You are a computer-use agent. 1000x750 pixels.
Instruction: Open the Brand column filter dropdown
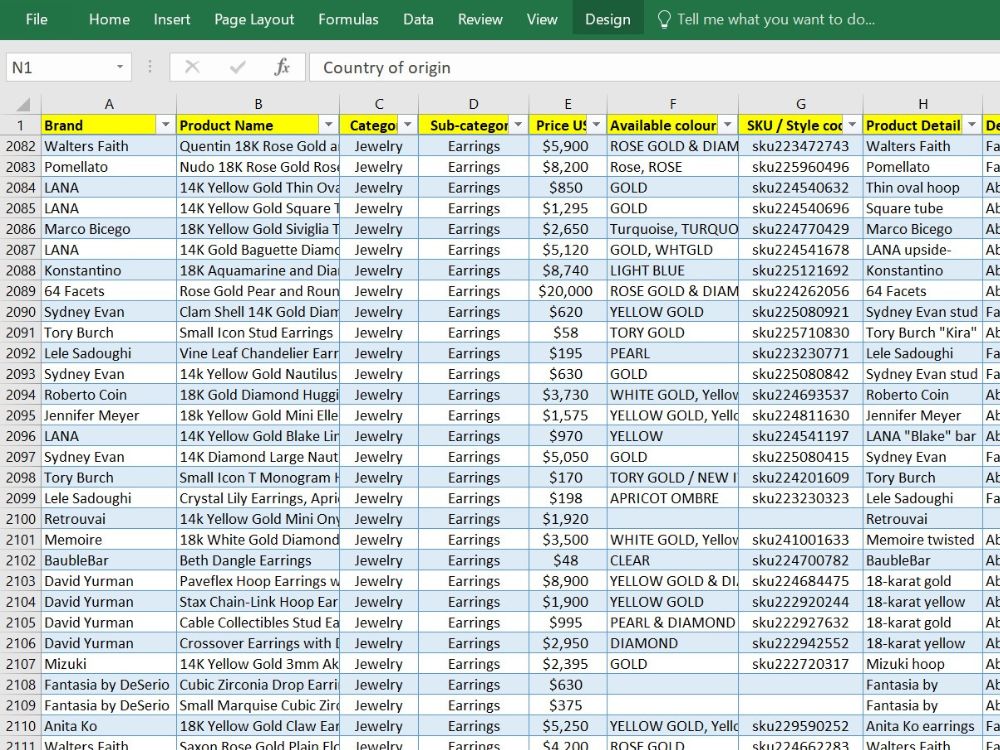click(x=165, y=125)
